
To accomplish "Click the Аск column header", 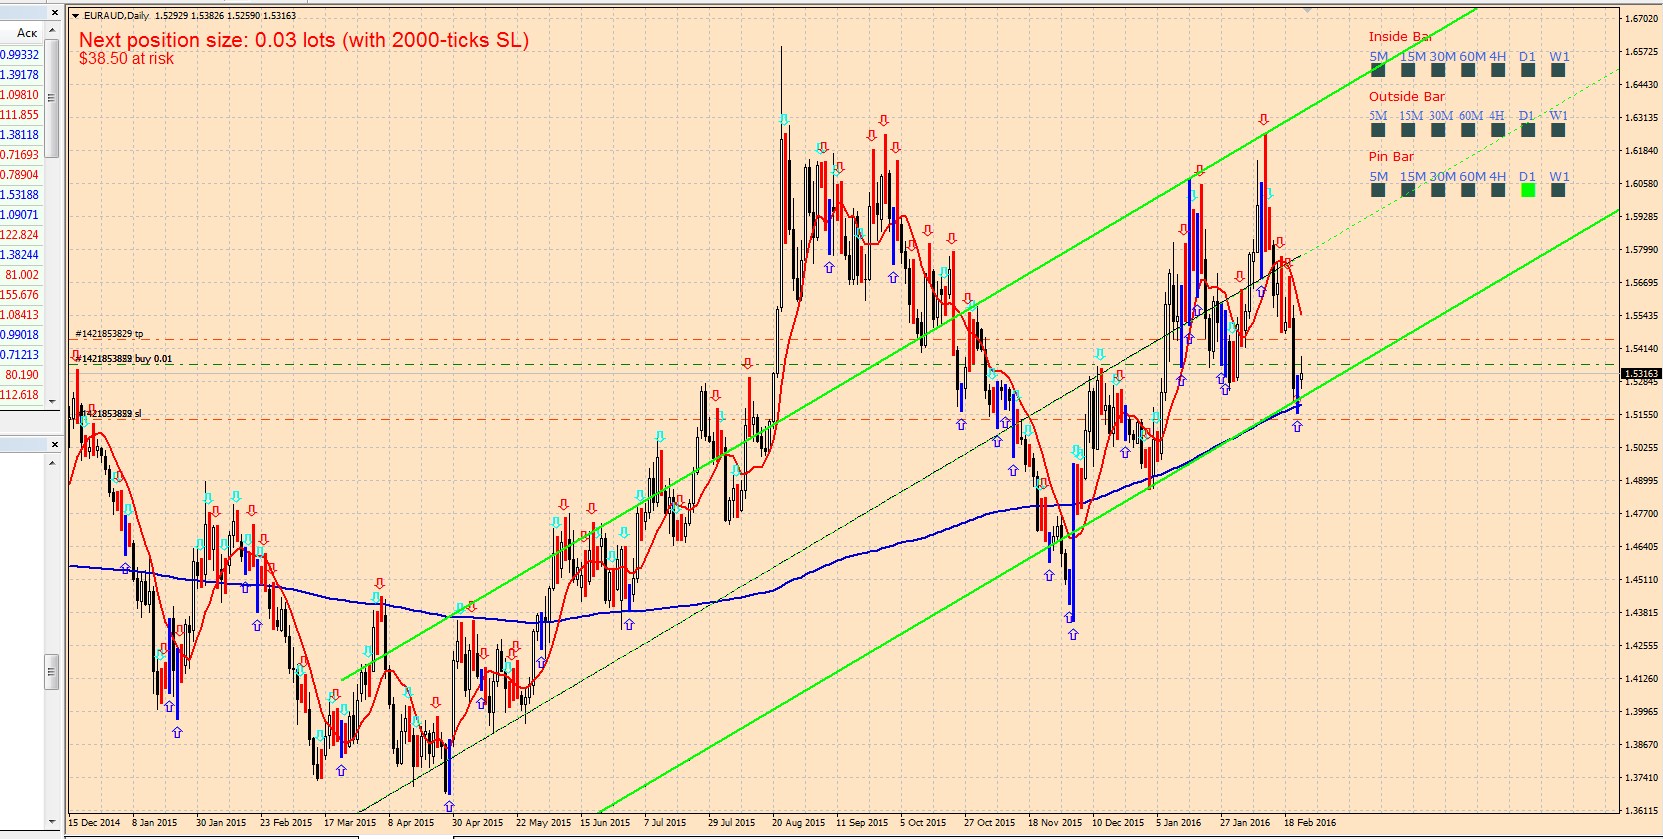I will click(x=22, y=33).
